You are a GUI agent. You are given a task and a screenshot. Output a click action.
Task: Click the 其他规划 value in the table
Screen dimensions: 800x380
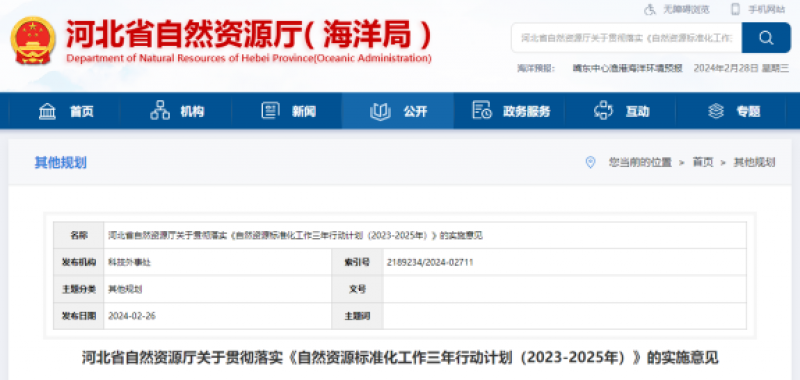click(125, 289)
